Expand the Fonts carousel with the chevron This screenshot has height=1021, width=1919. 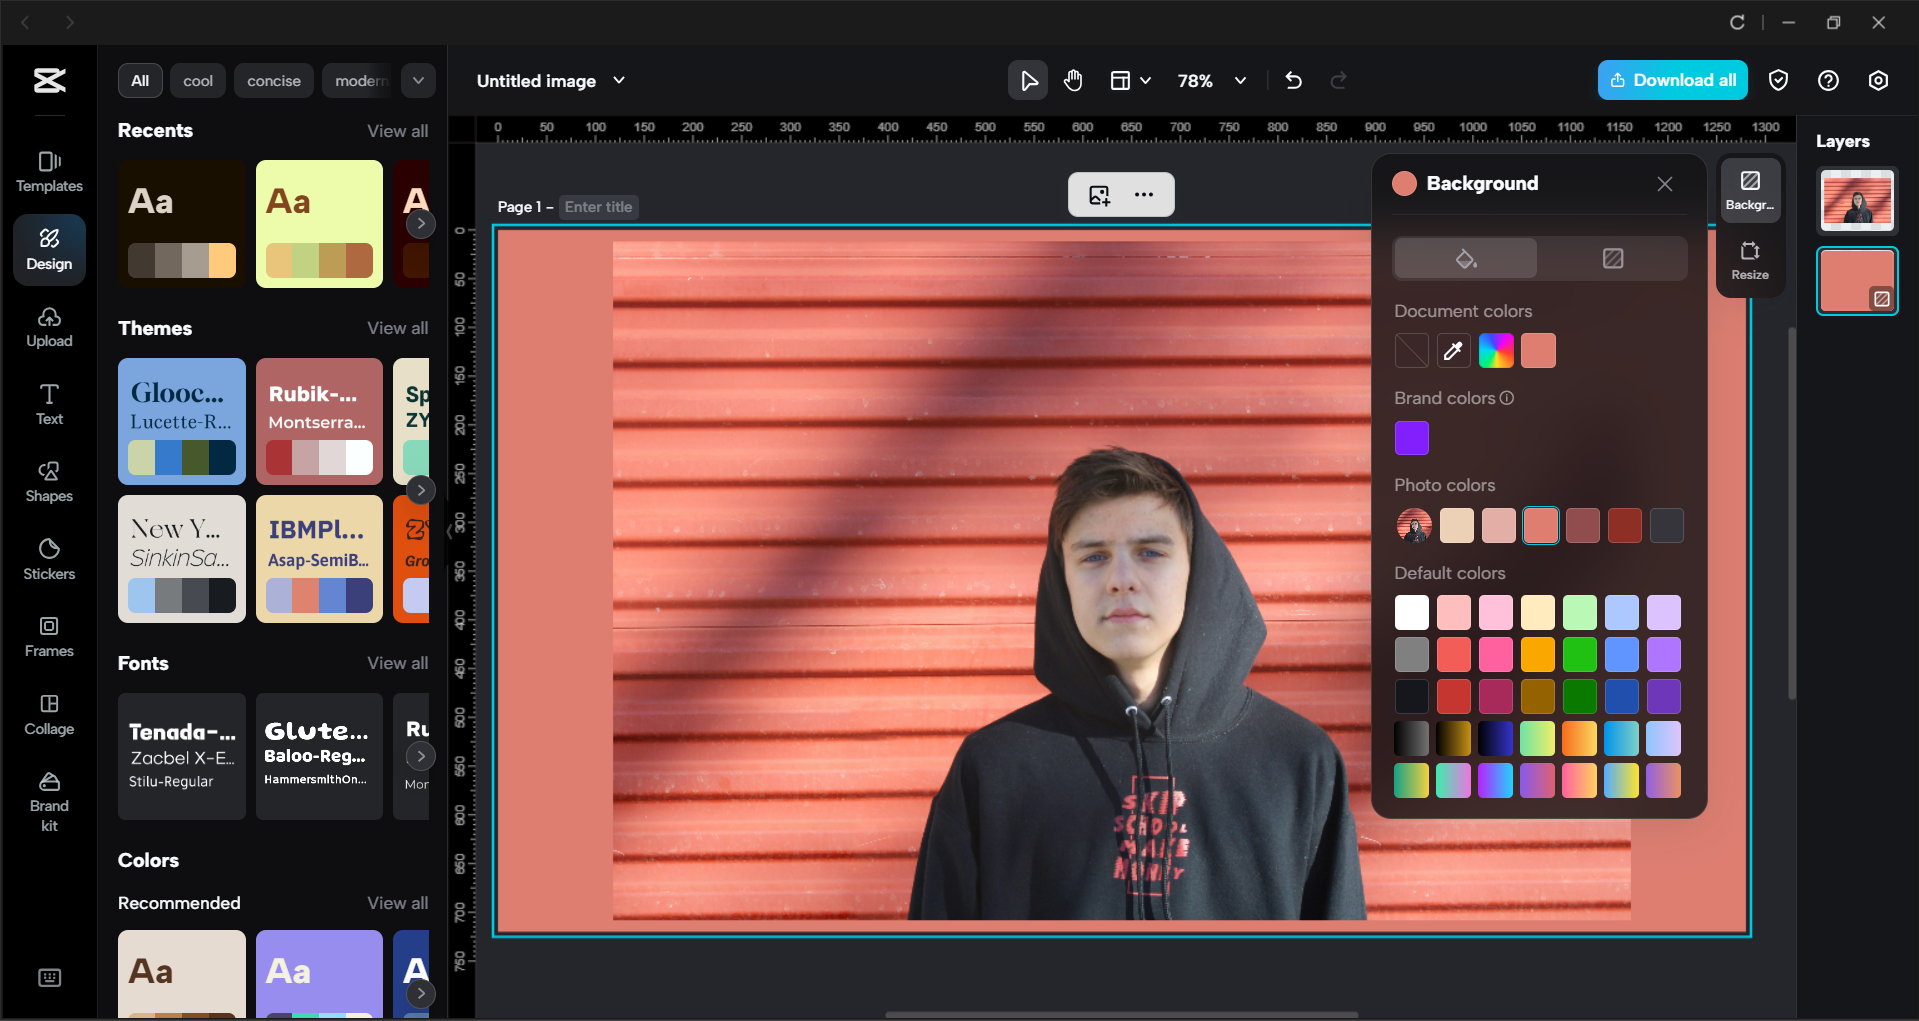[x=420, y=756]
